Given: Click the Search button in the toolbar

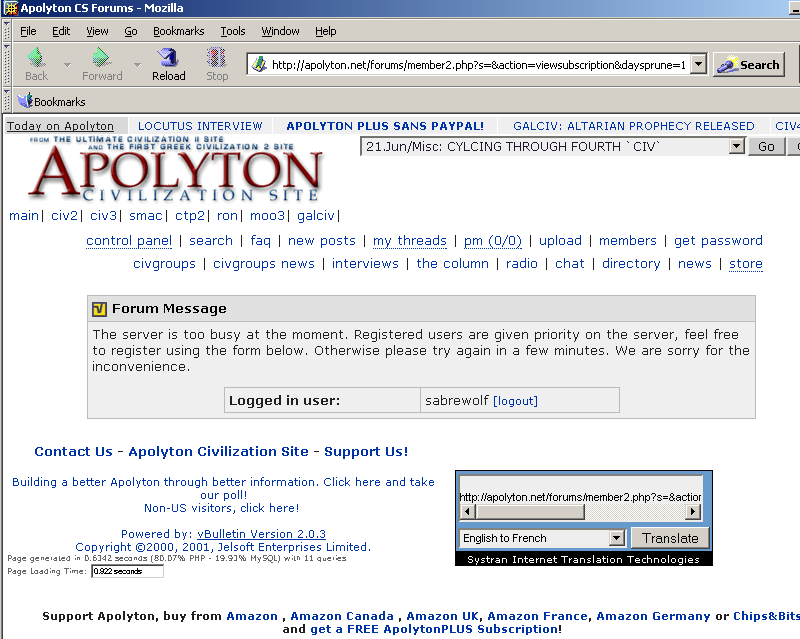Looking at the screenshot, I should point(748,65).
